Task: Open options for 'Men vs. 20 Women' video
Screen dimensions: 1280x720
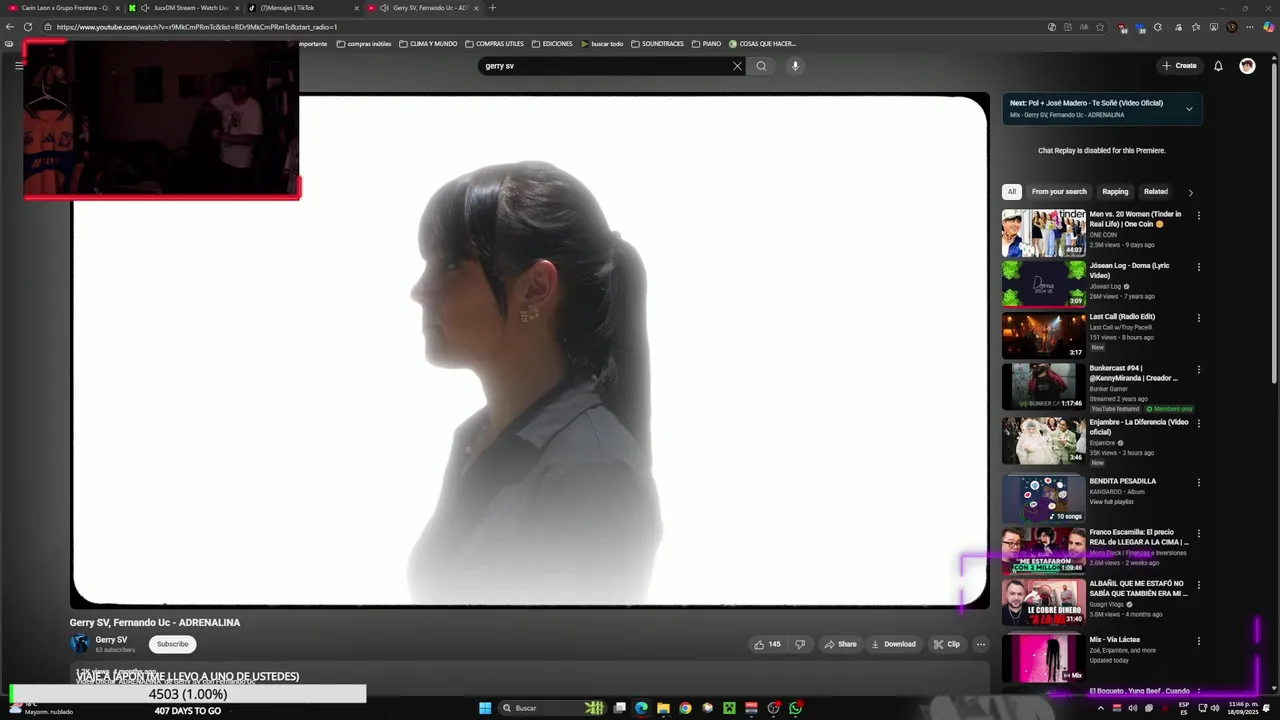Action: (x=1198, y=215)
